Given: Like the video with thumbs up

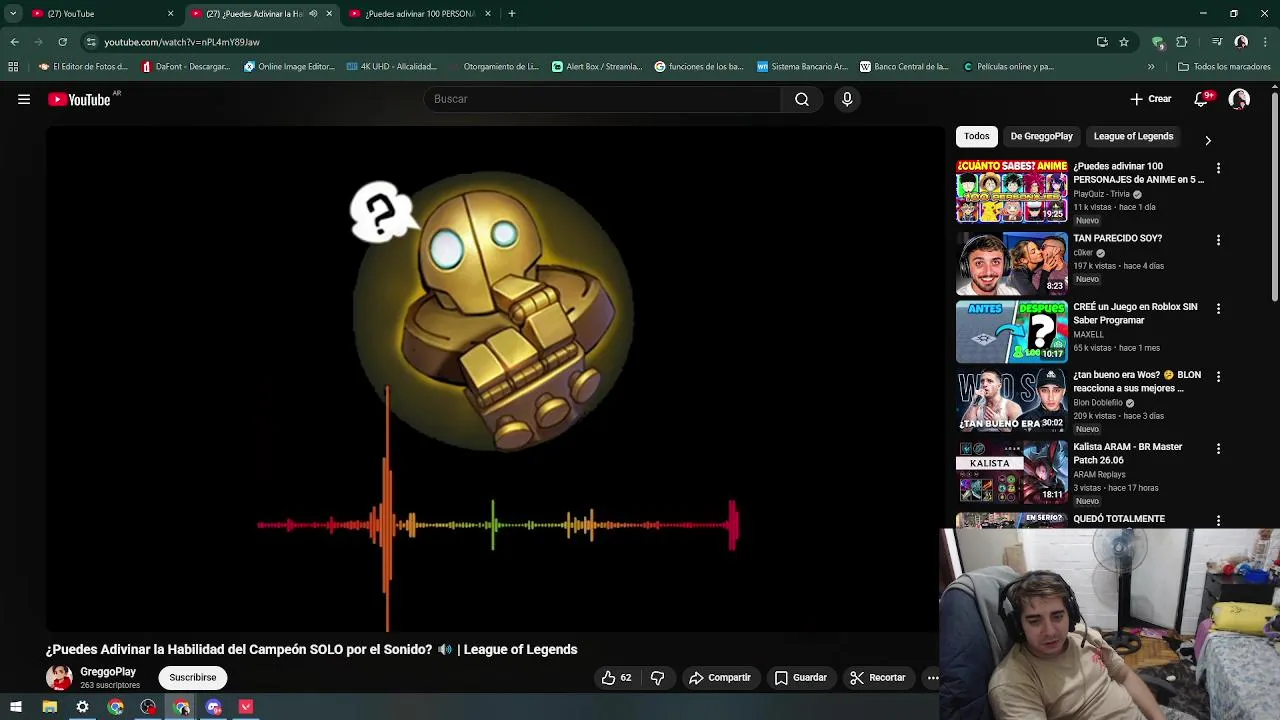Looking at the screenshot, I should pos(616,677).
